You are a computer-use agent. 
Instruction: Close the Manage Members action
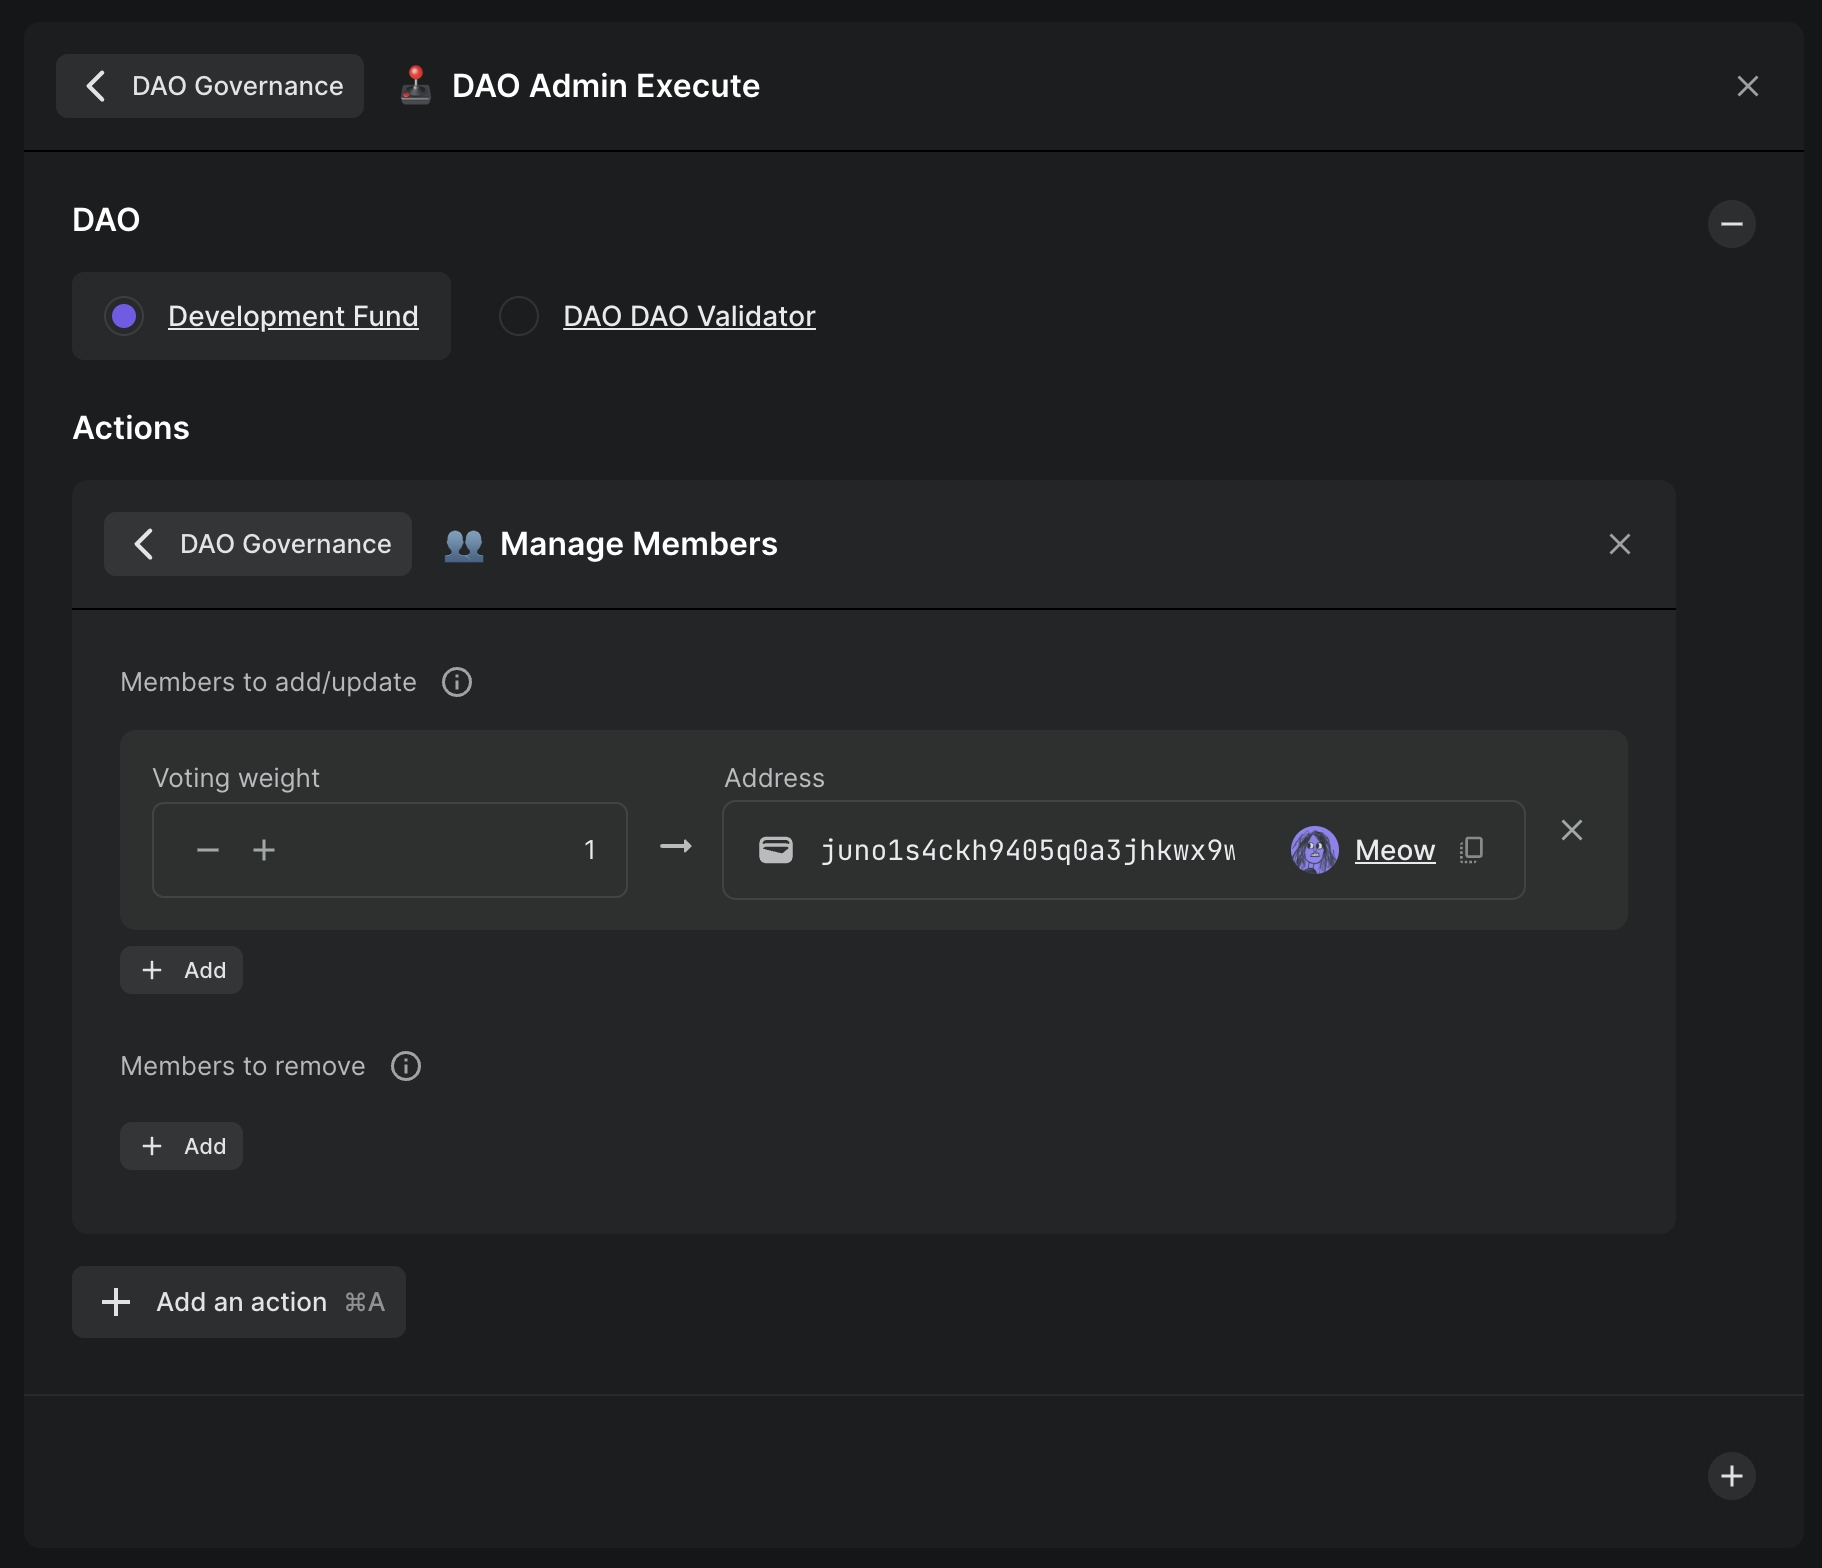coord(1619,544)
